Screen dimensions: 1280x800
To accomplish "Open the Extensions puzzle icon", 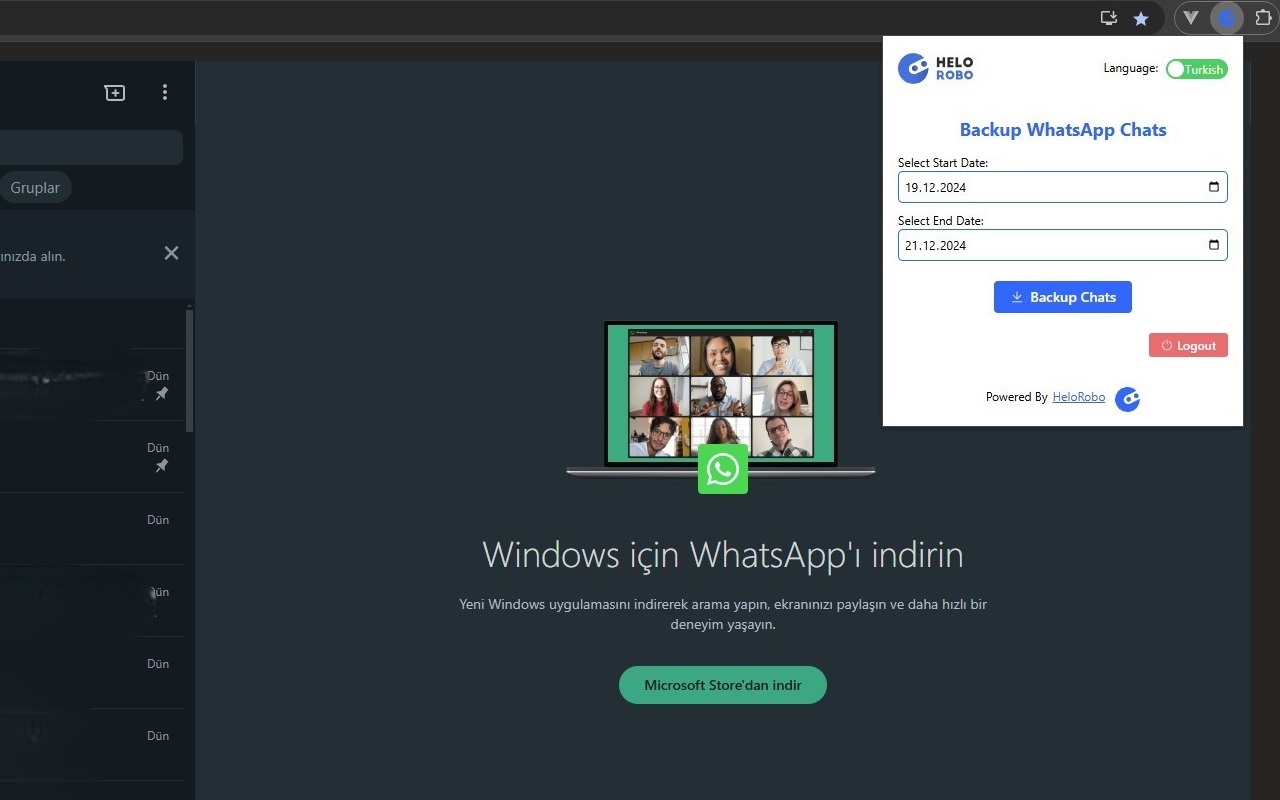I will tap(1263, 18).
